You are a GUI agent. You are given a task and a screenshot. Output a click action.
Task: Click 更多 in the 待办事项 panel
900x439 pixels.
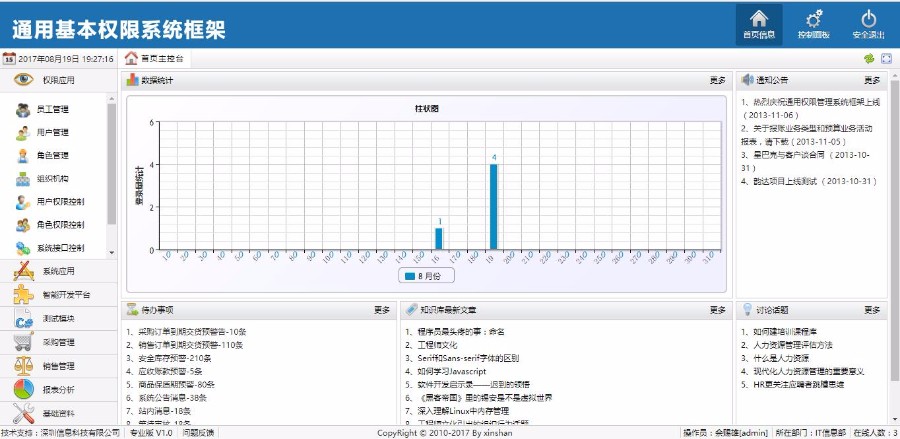click(382, 310)
